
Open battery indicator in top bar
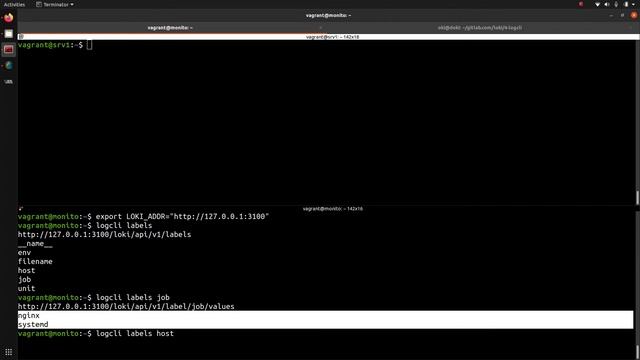(626, 4)
